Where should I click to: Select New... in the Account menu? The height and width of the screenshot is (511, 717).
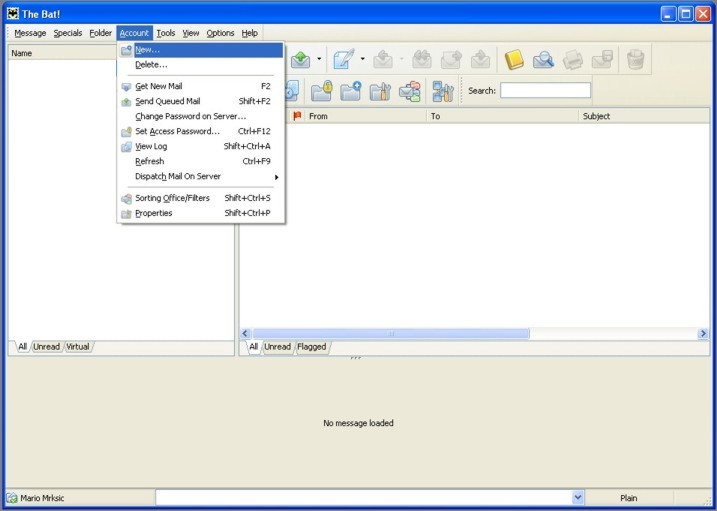[201, 50]
